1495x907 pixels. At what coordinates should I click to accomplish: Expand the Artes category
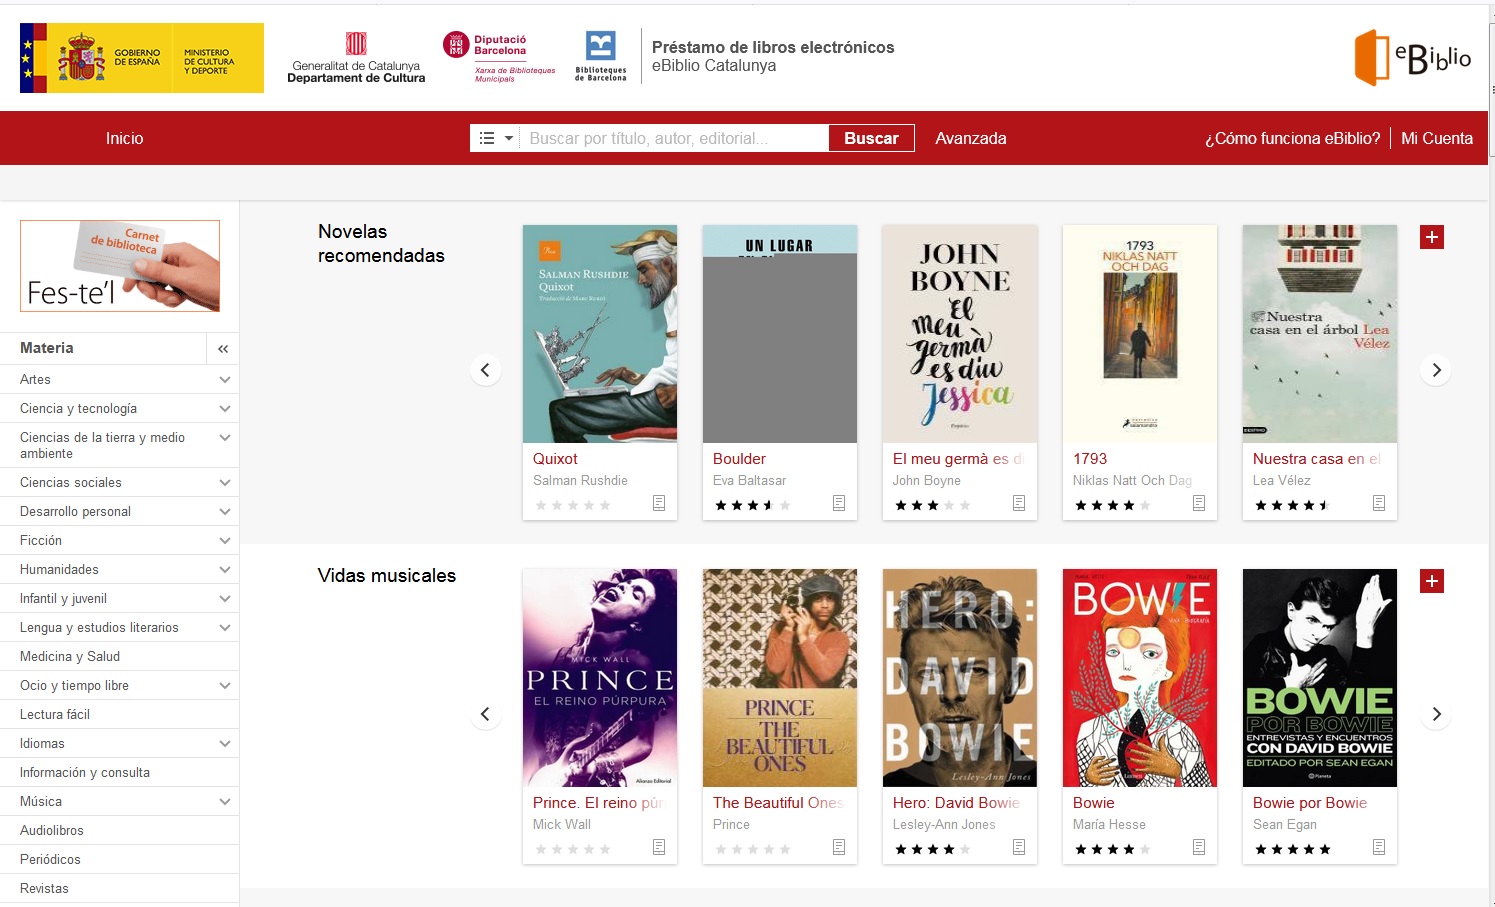pyautogui.click(x=225, y=380)
